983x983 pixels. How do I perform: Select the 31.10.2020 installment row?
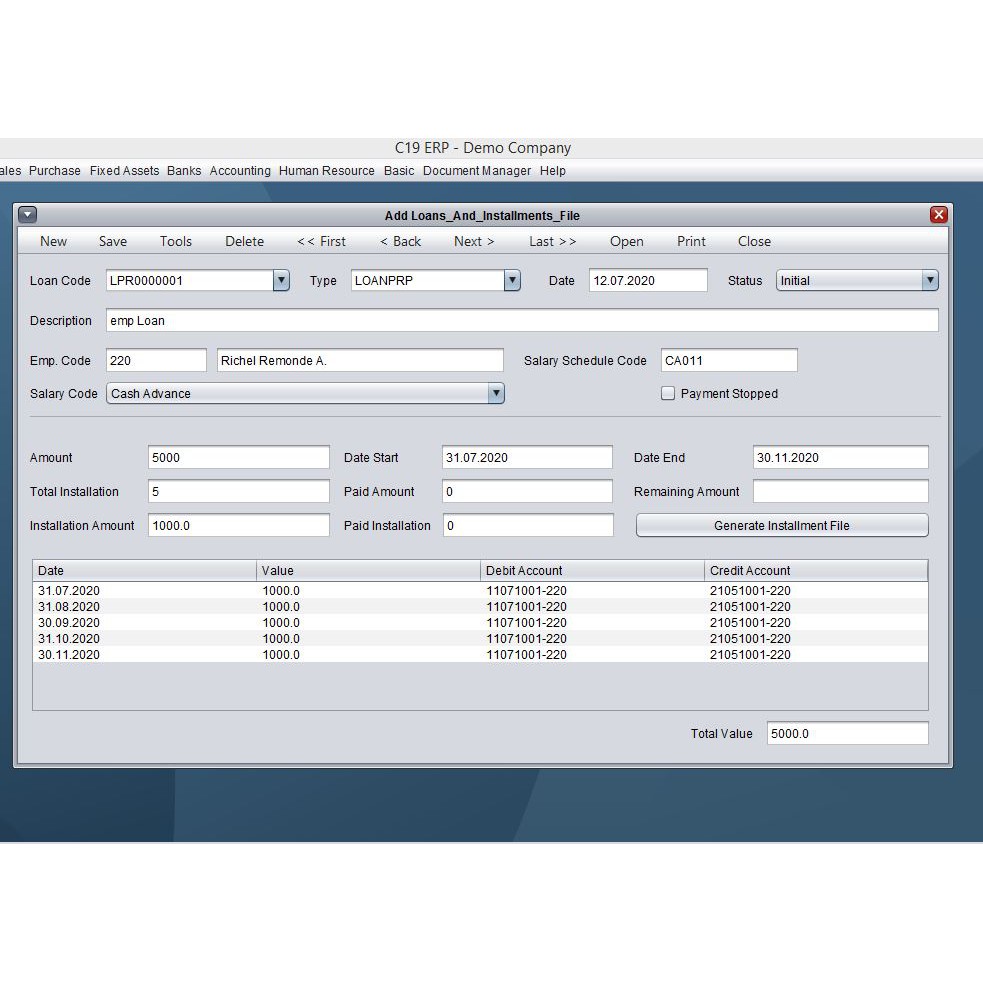tap(480, 638)
